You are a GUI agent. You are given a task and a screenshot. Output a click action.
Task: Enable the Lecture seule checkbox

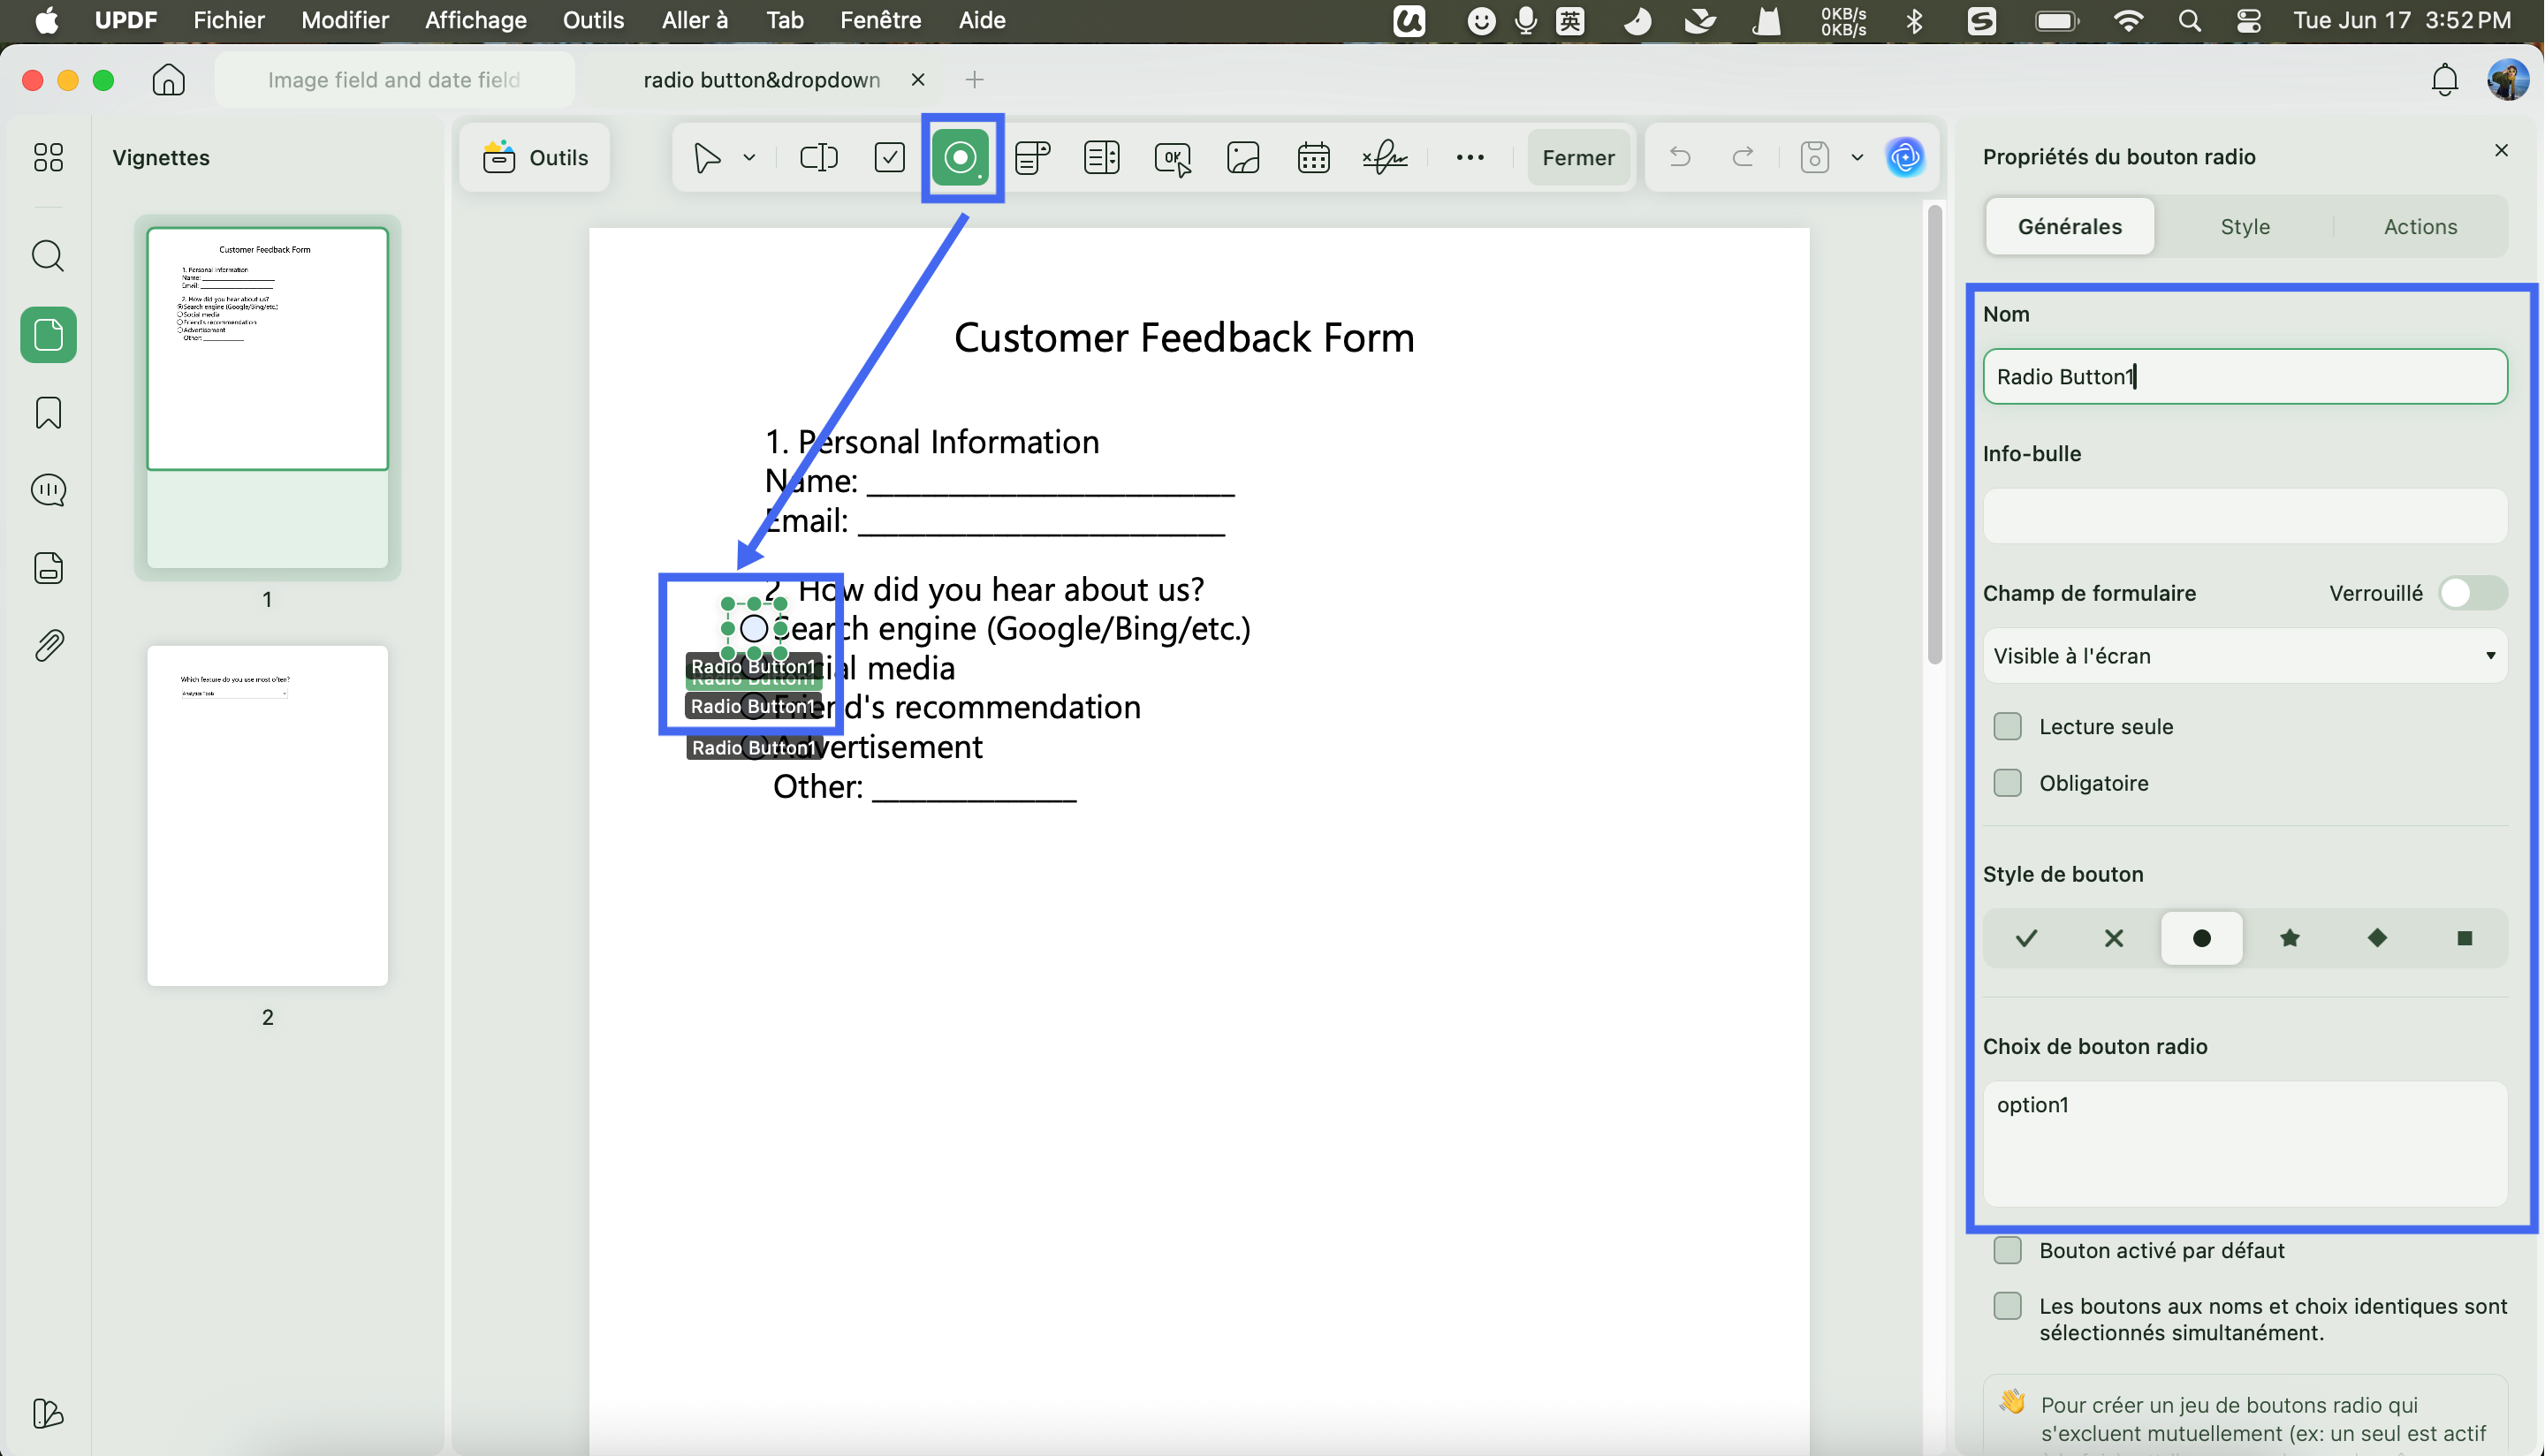2007,726
